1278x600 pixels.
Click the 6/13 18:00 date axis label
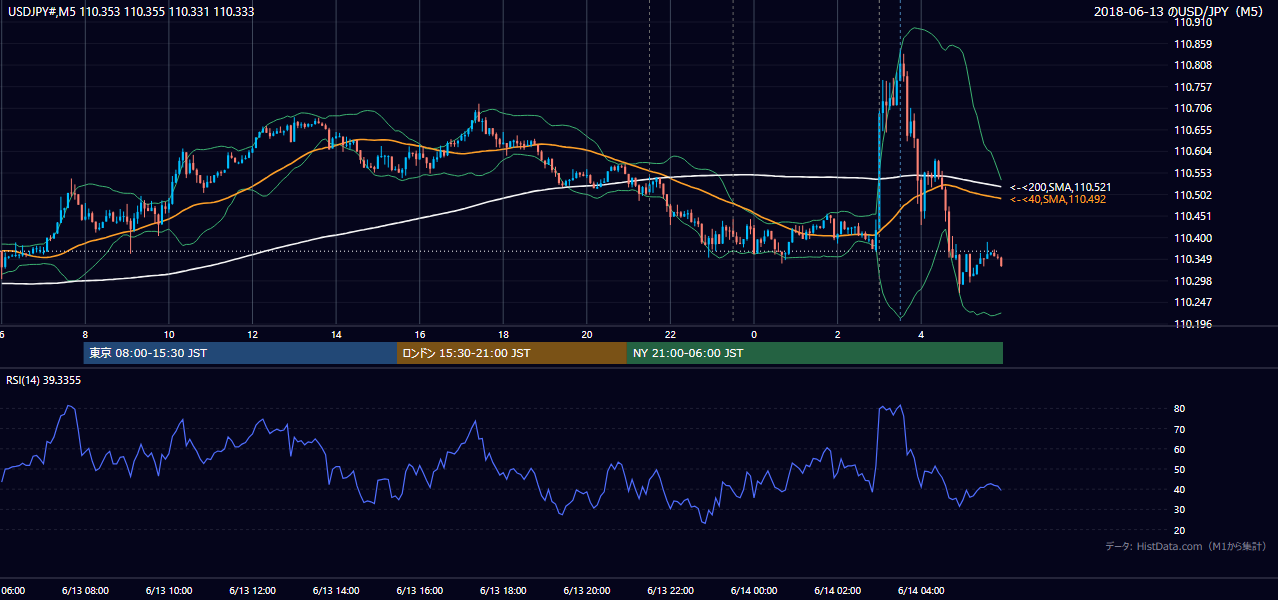click(x=504, y=591)
